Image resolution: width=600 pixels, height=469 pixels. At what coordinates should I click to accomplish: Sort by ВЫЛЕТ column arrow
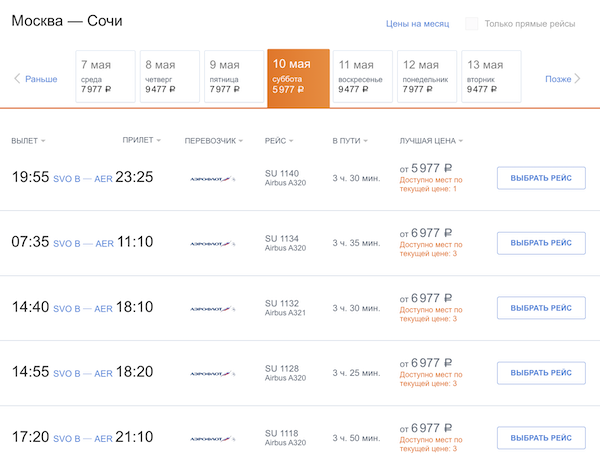click(x=43, y=141)
